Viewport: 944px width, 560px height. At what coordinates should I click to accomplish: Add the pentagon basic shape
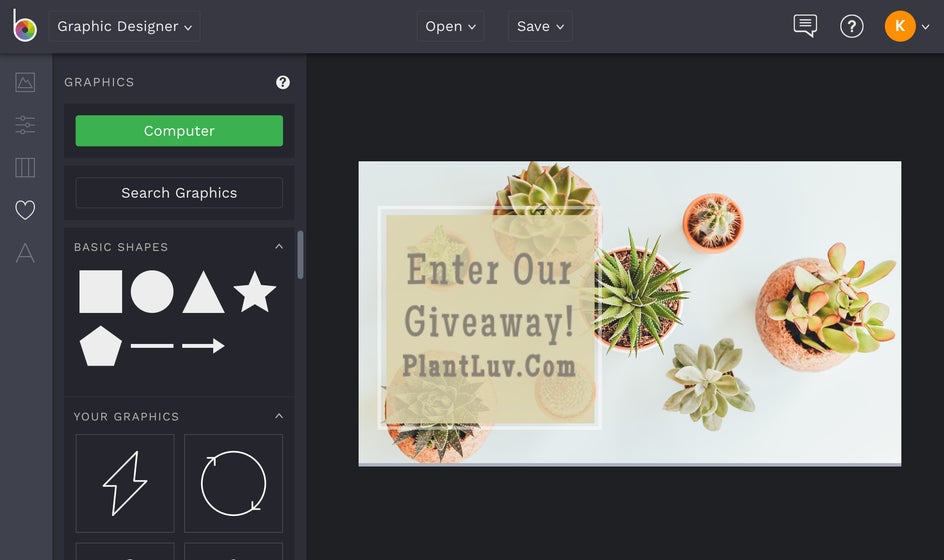coord(101,346)
